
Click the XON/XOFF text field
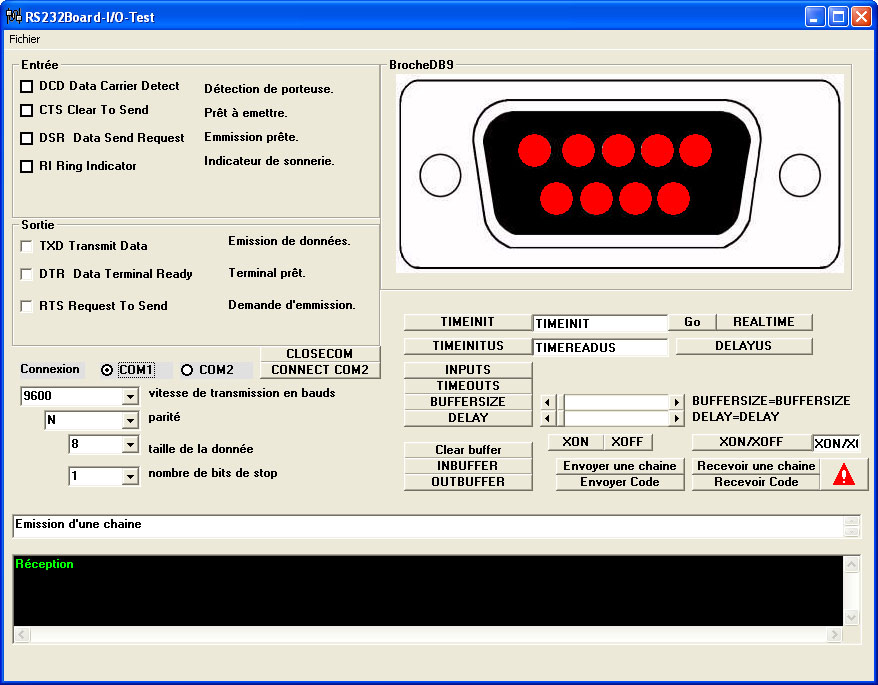coord(836,443)
